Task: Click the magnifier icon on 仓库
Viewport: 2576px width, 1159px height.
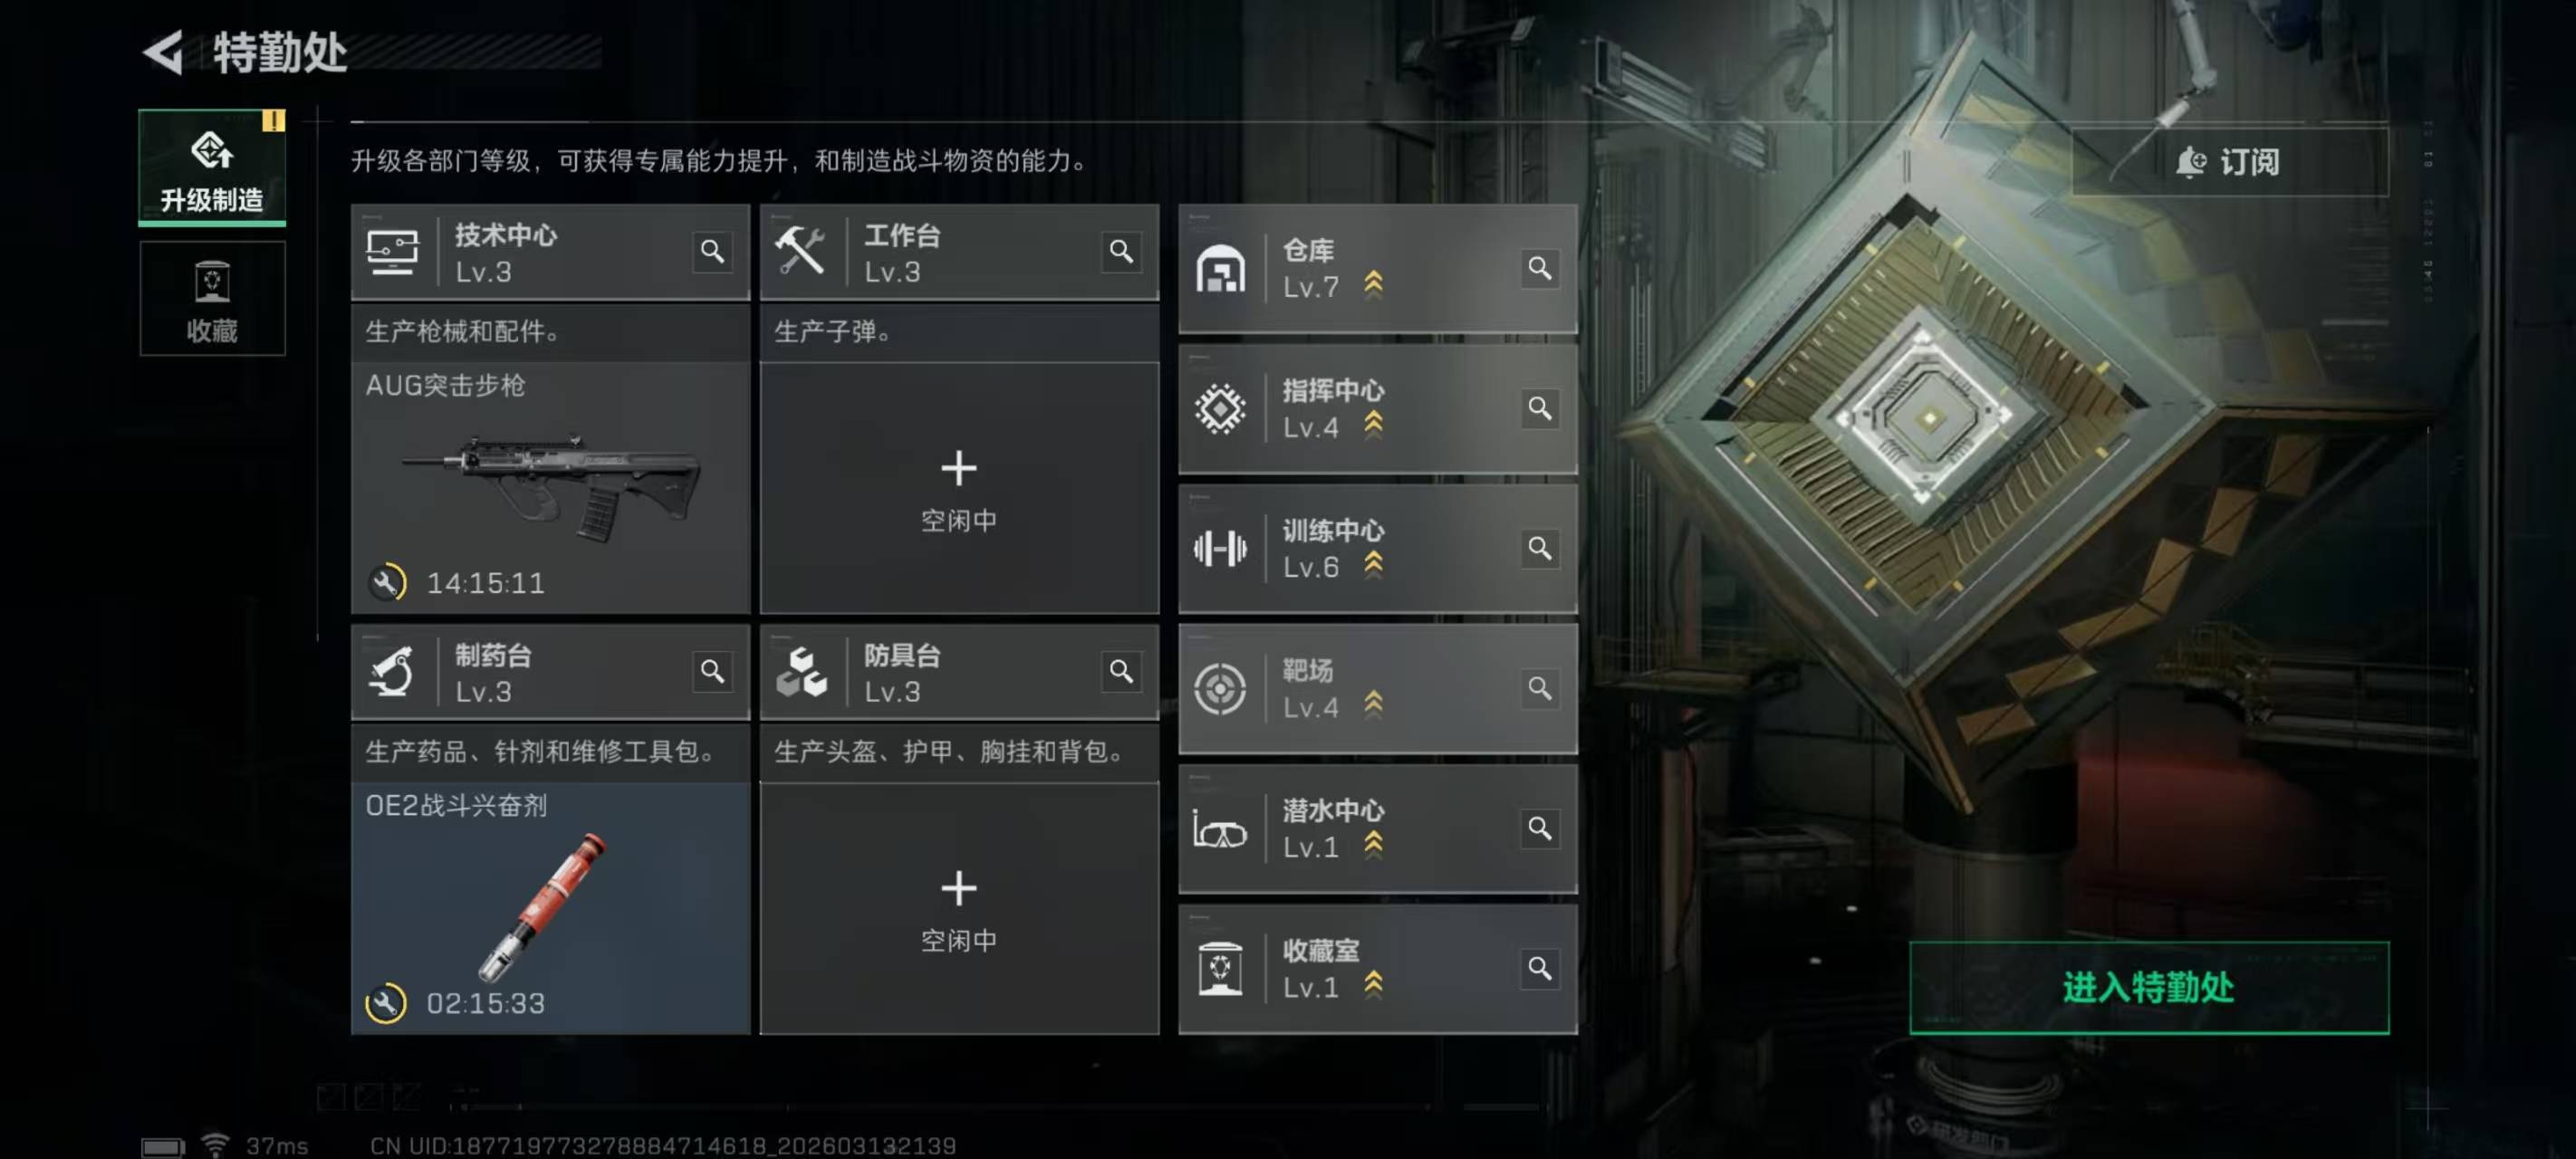Action: (x=1539, y=268)
